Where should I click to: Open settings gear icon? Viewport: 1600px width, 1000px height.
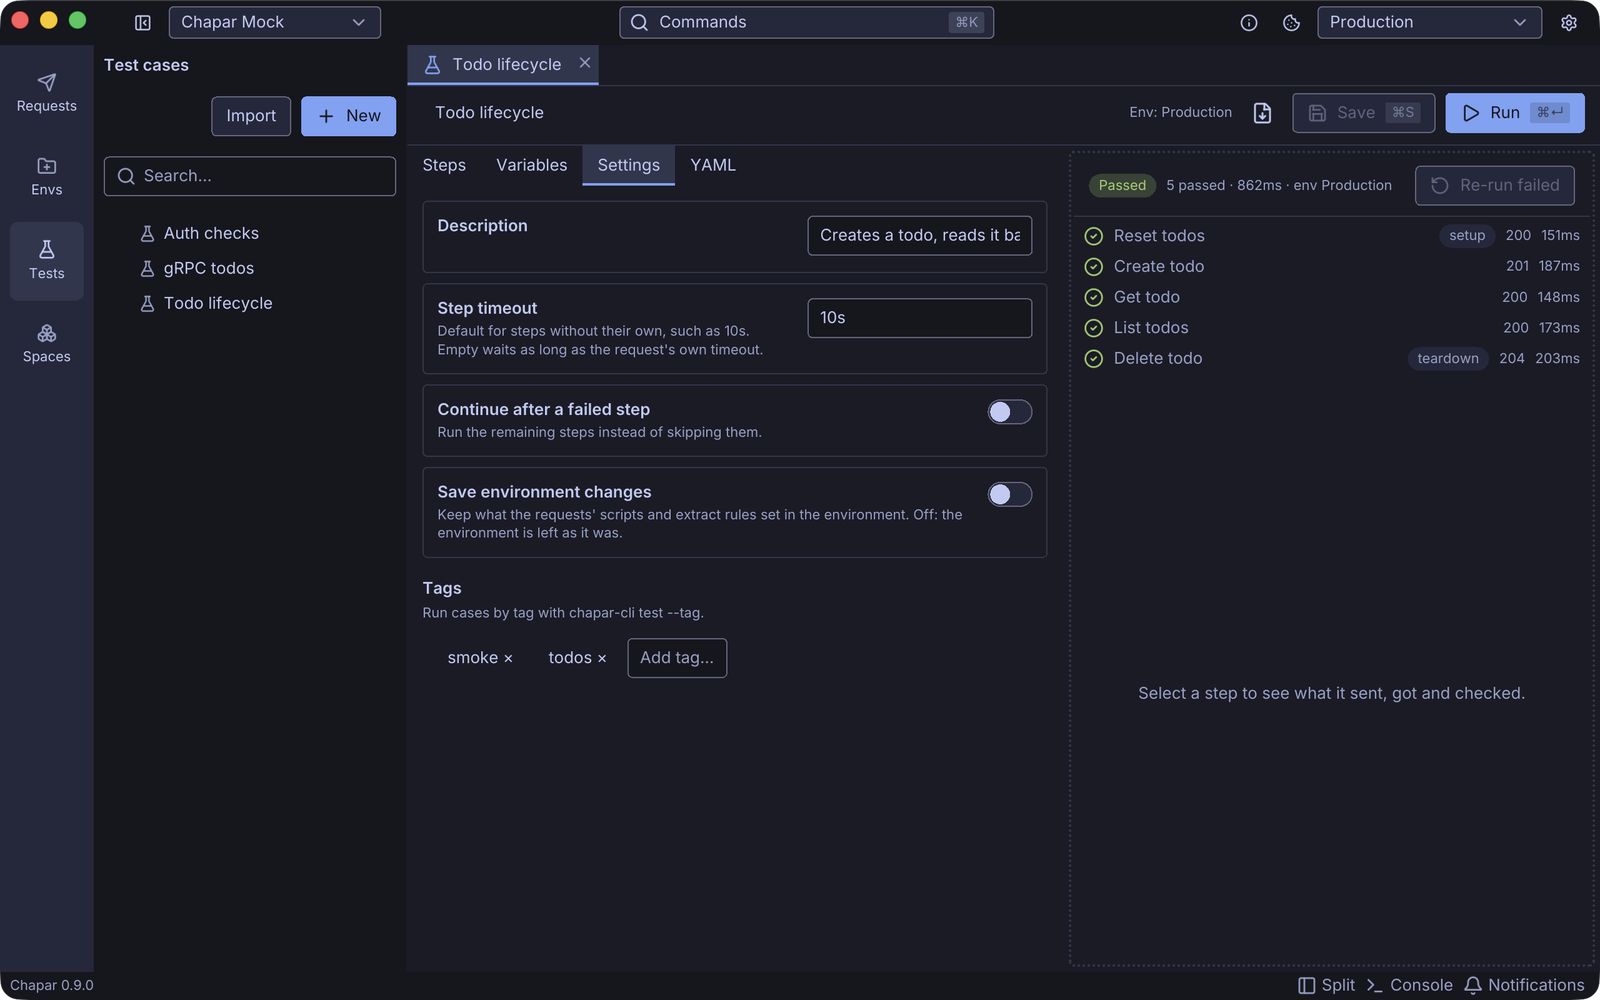coord(1569,22)
